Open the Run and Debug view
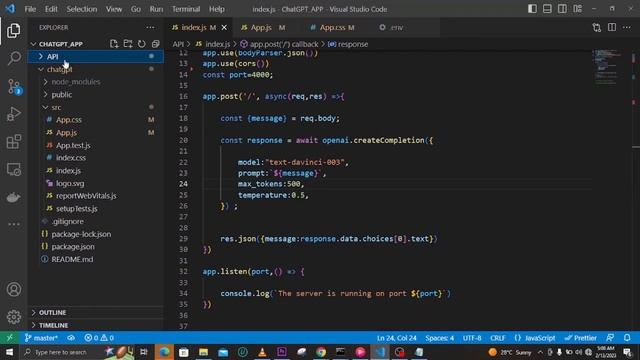640x360 pixels. 14,114
